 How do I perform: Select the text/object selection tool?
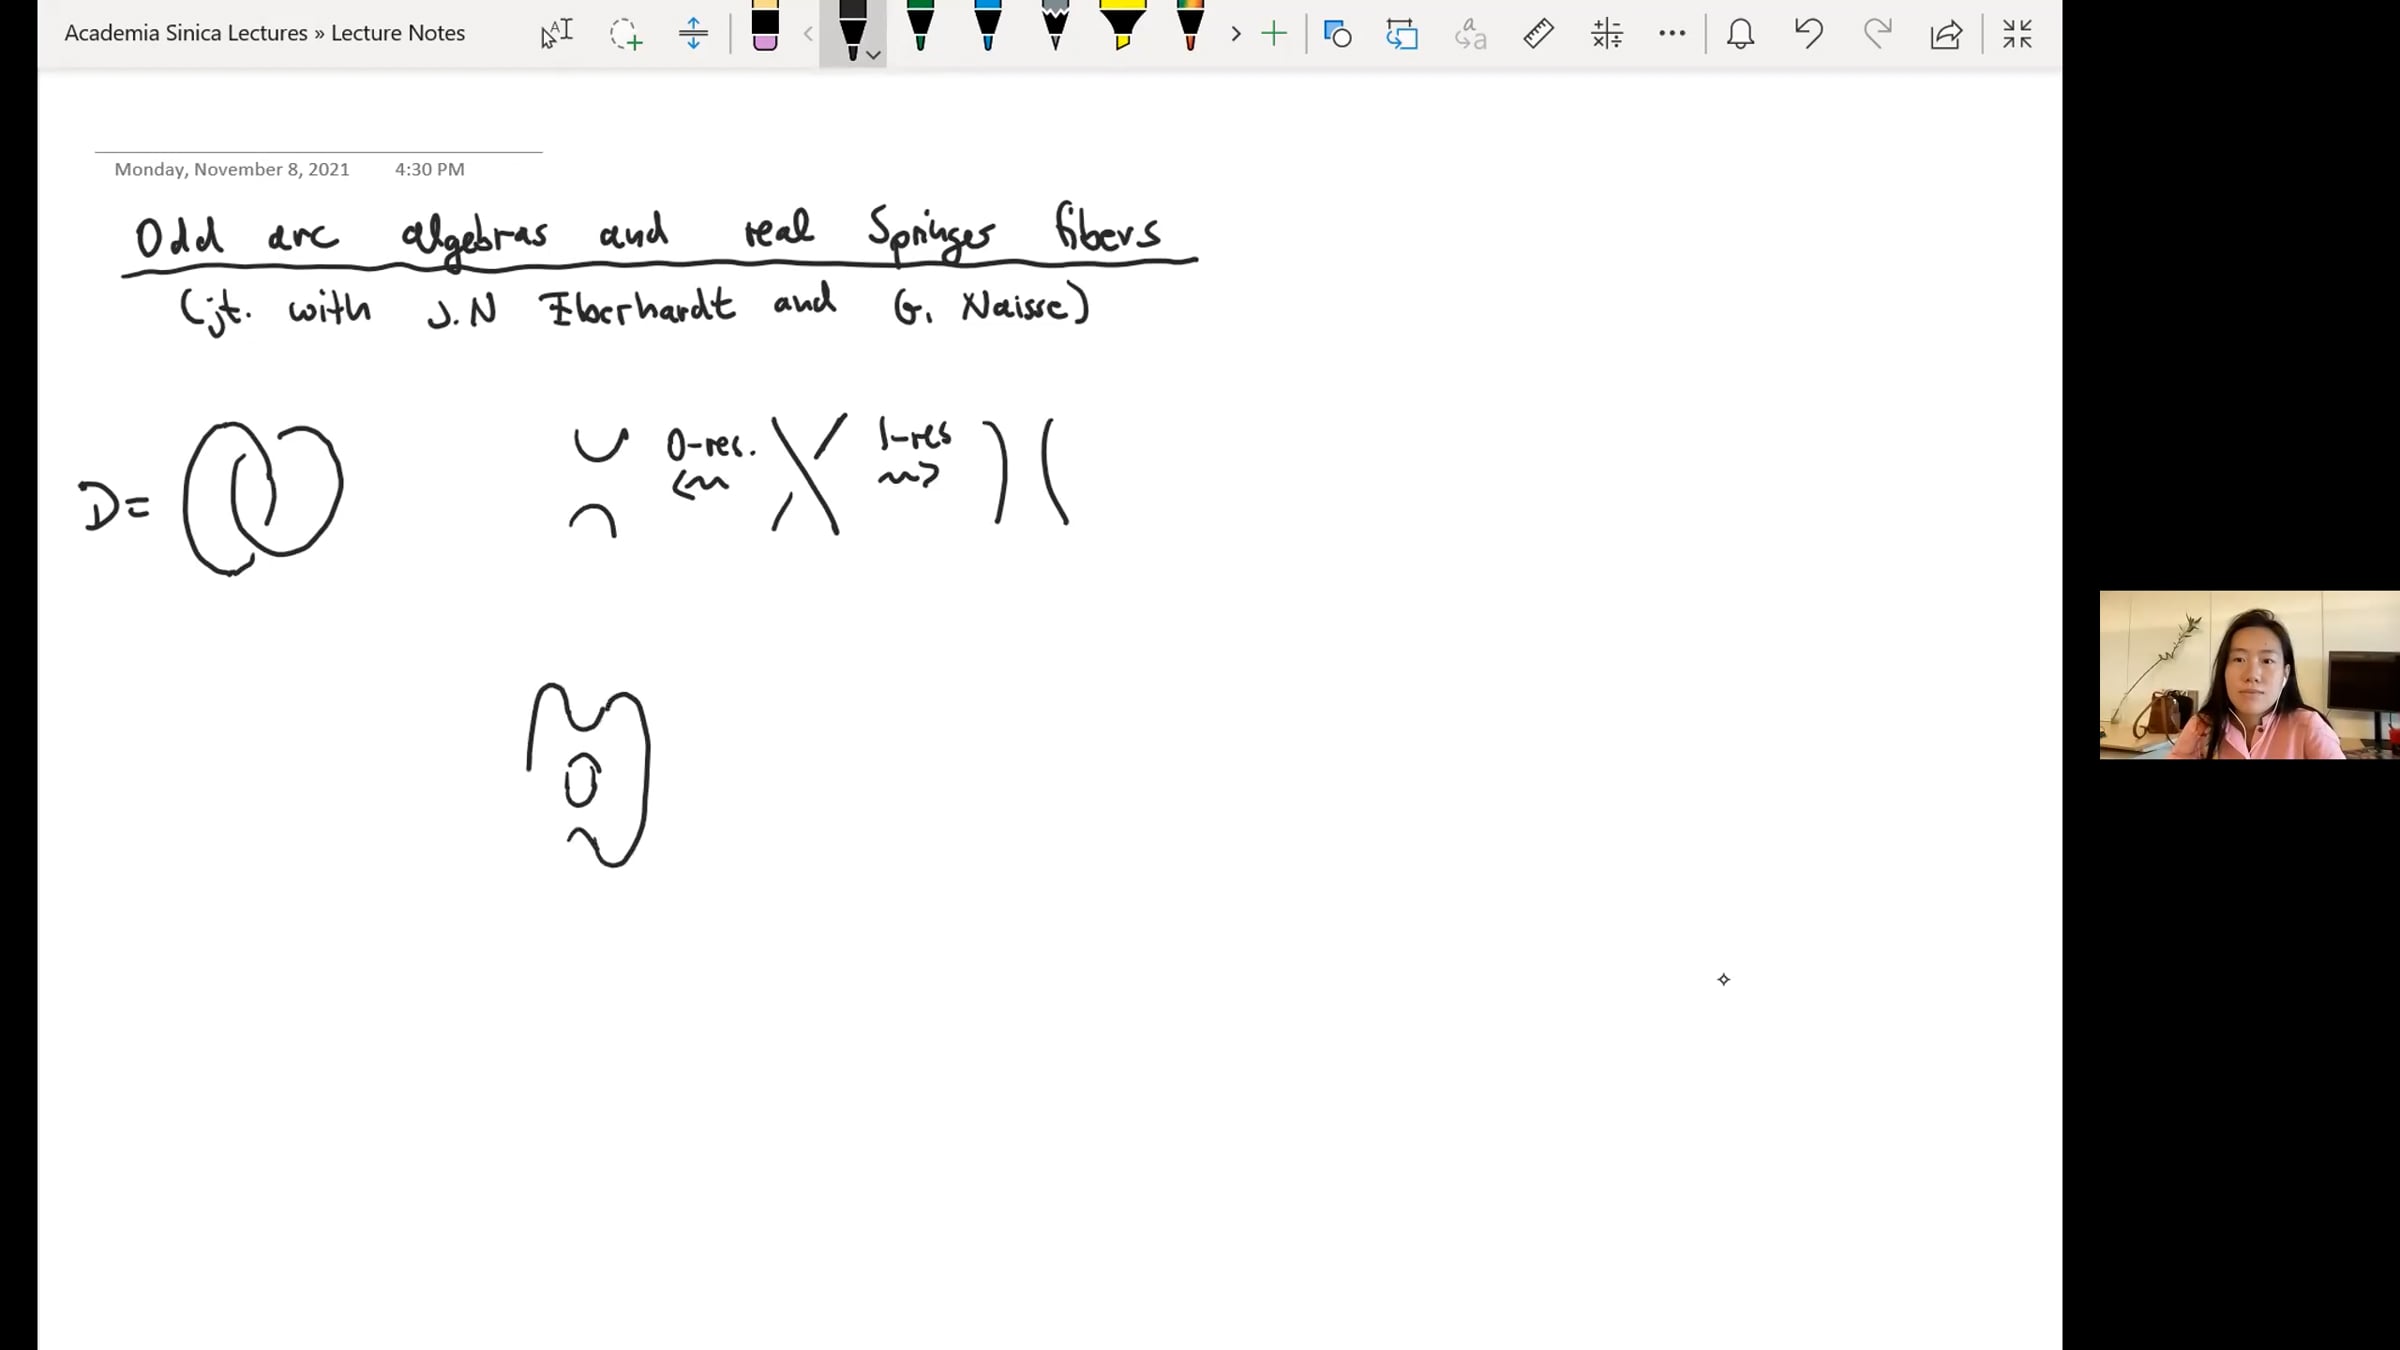556,34
